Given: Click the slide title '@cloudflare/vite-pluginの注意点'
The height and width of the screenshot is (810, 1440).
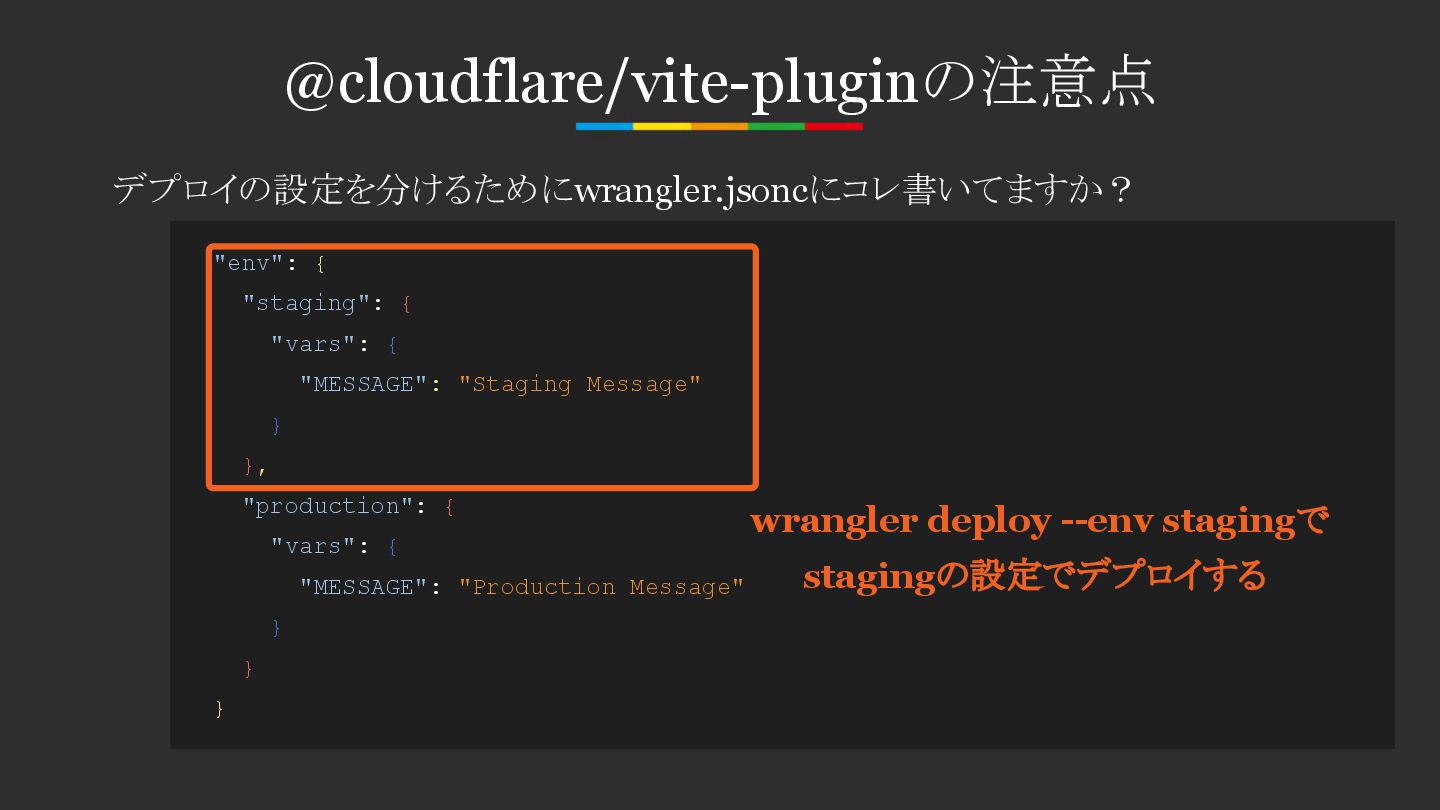Looking at the screenshot, I should pyautogui.click(x=720, y=82).
